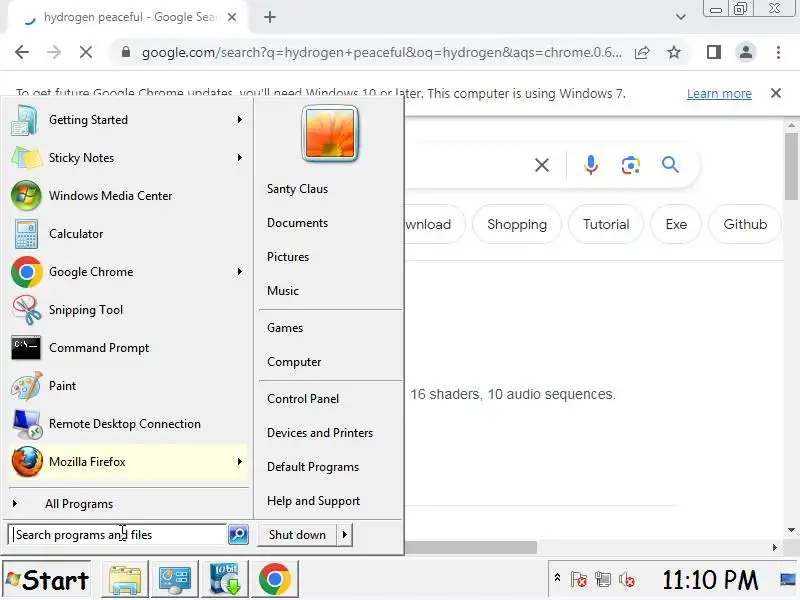Share this page icon in address bar
Image resolution: width=800 pixels, height=600 pixels.
tap(642, 52)
